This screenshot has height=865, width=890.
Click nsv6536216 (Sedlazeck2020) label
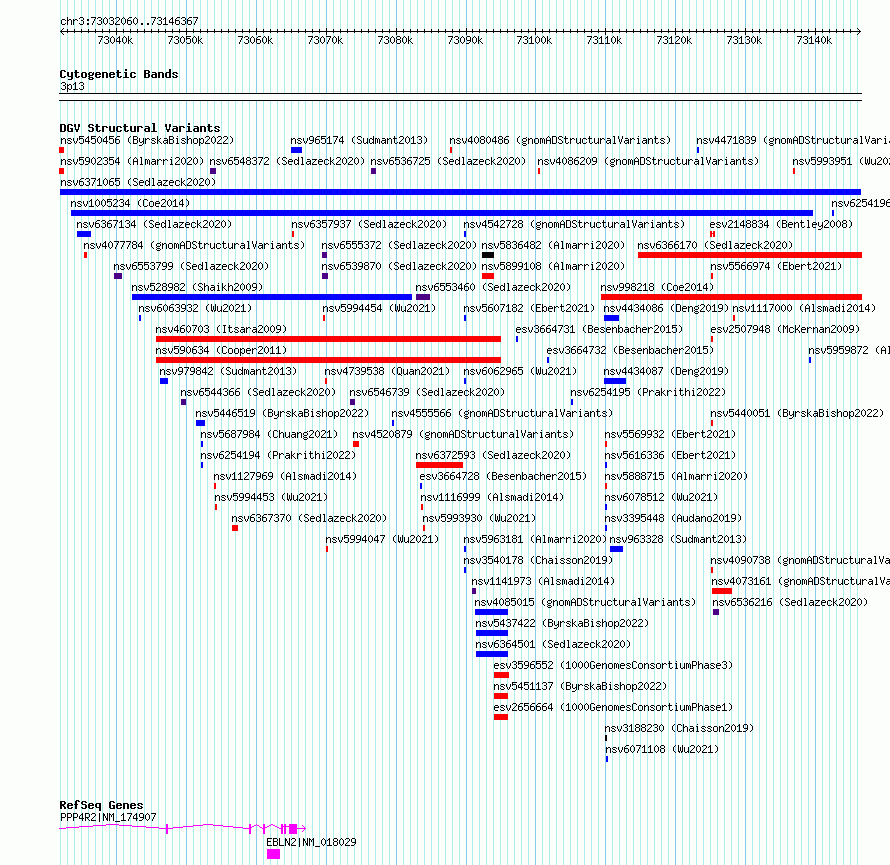790,602
